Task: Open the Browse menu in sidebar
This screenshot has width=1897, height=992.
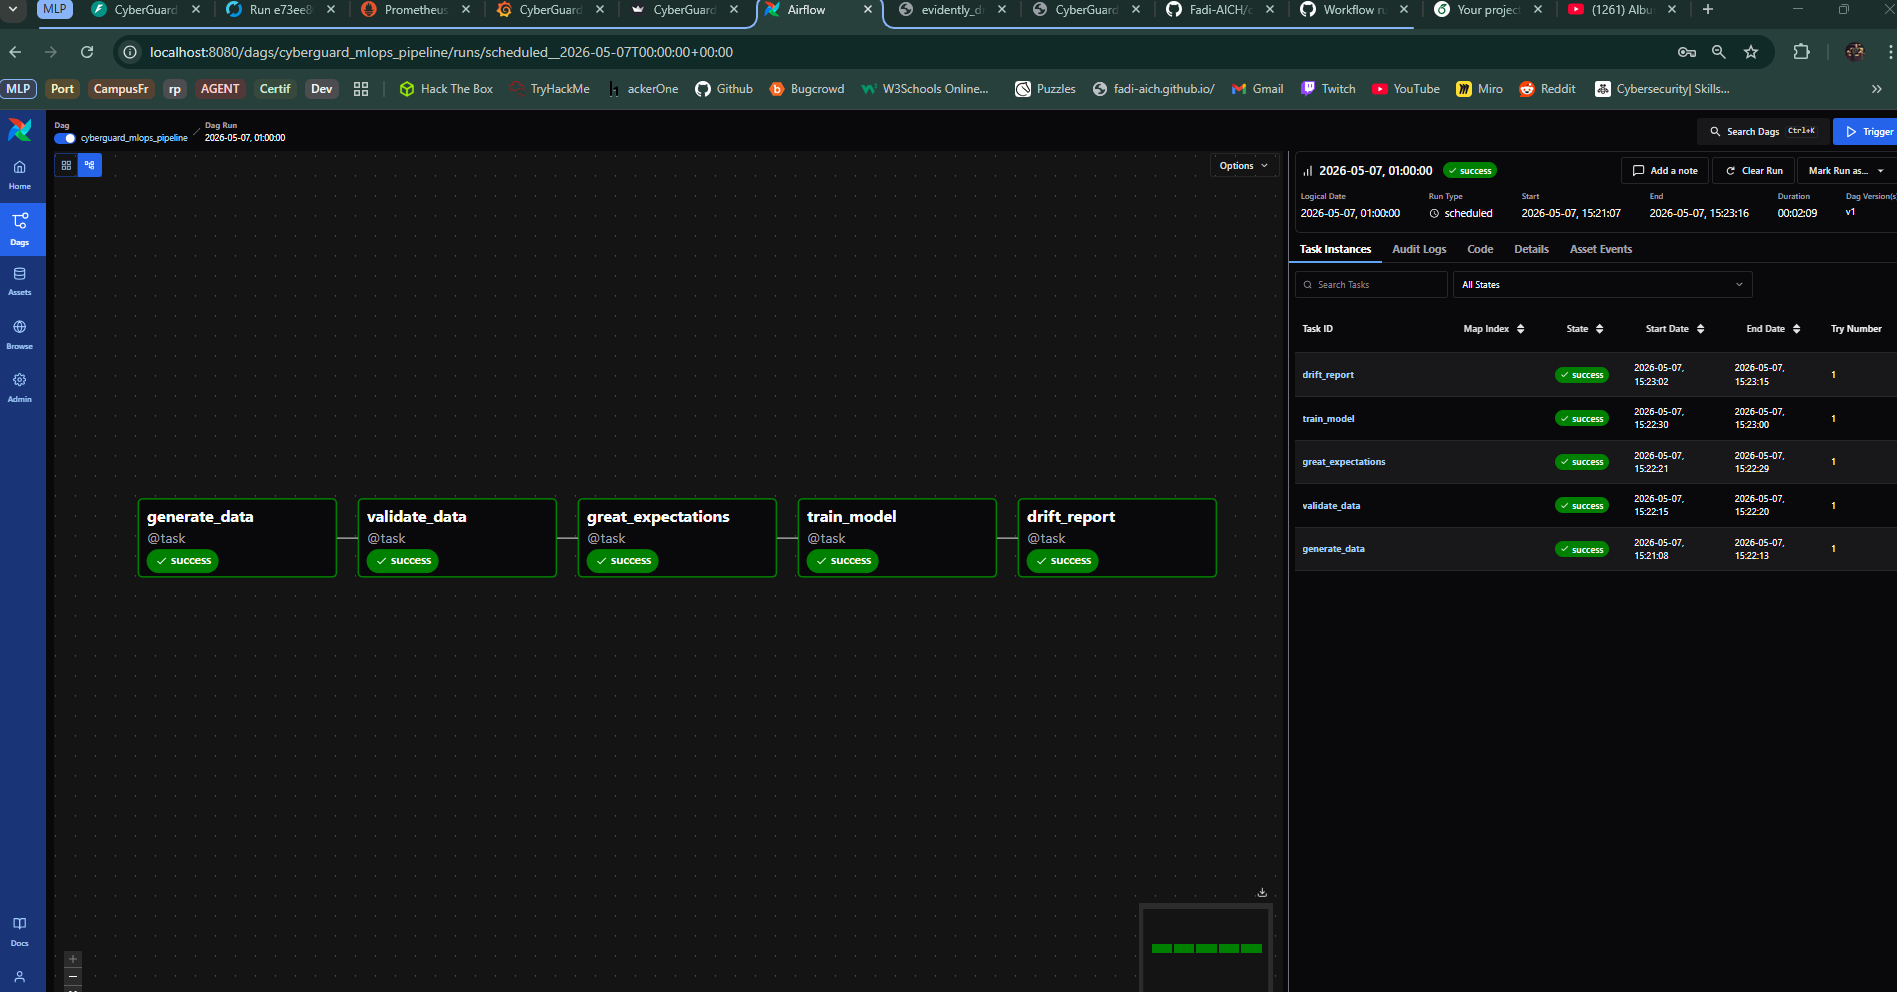Action: [20, 335]
